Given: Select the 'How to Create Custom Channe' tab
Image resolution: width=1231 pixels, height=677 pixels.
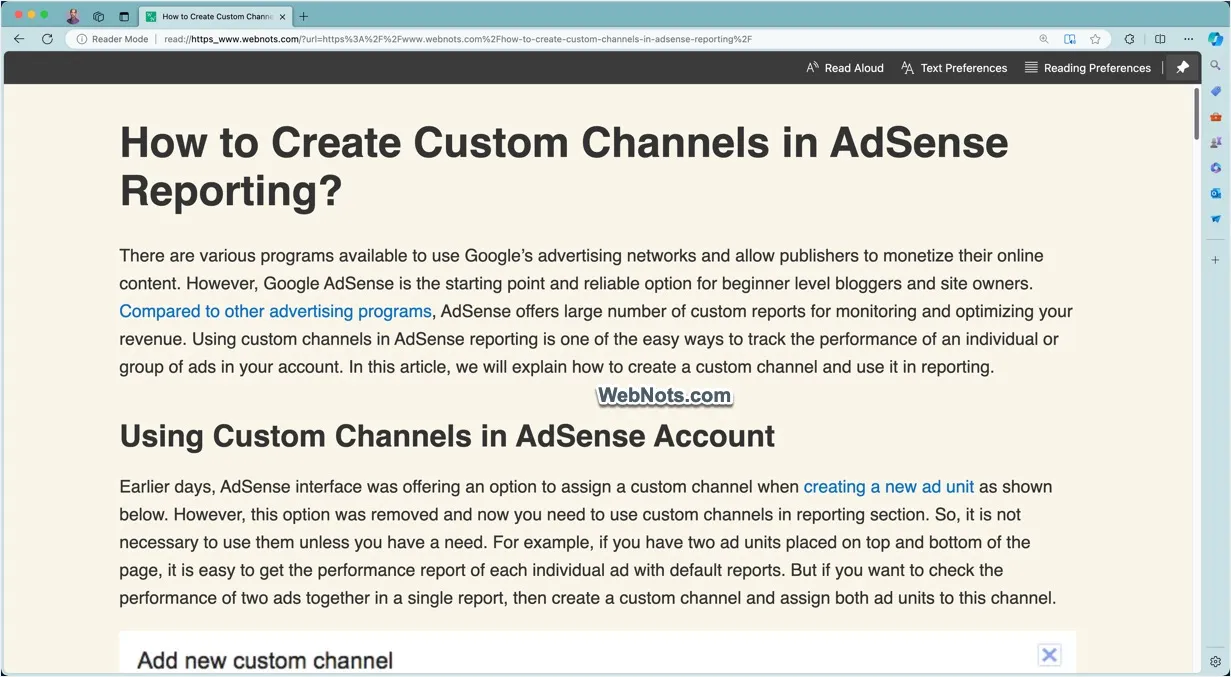Looking at the screenshot, I should [215, 16].
